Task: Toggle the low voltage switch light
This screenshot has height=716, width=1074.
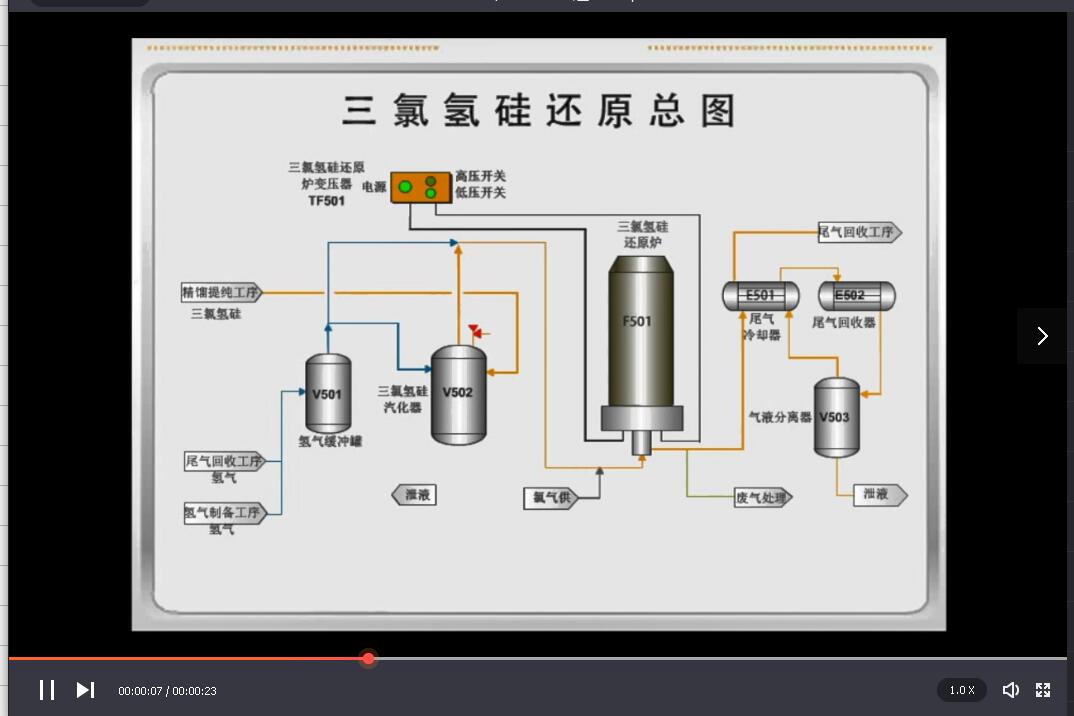Action: [x=431, y=193]
